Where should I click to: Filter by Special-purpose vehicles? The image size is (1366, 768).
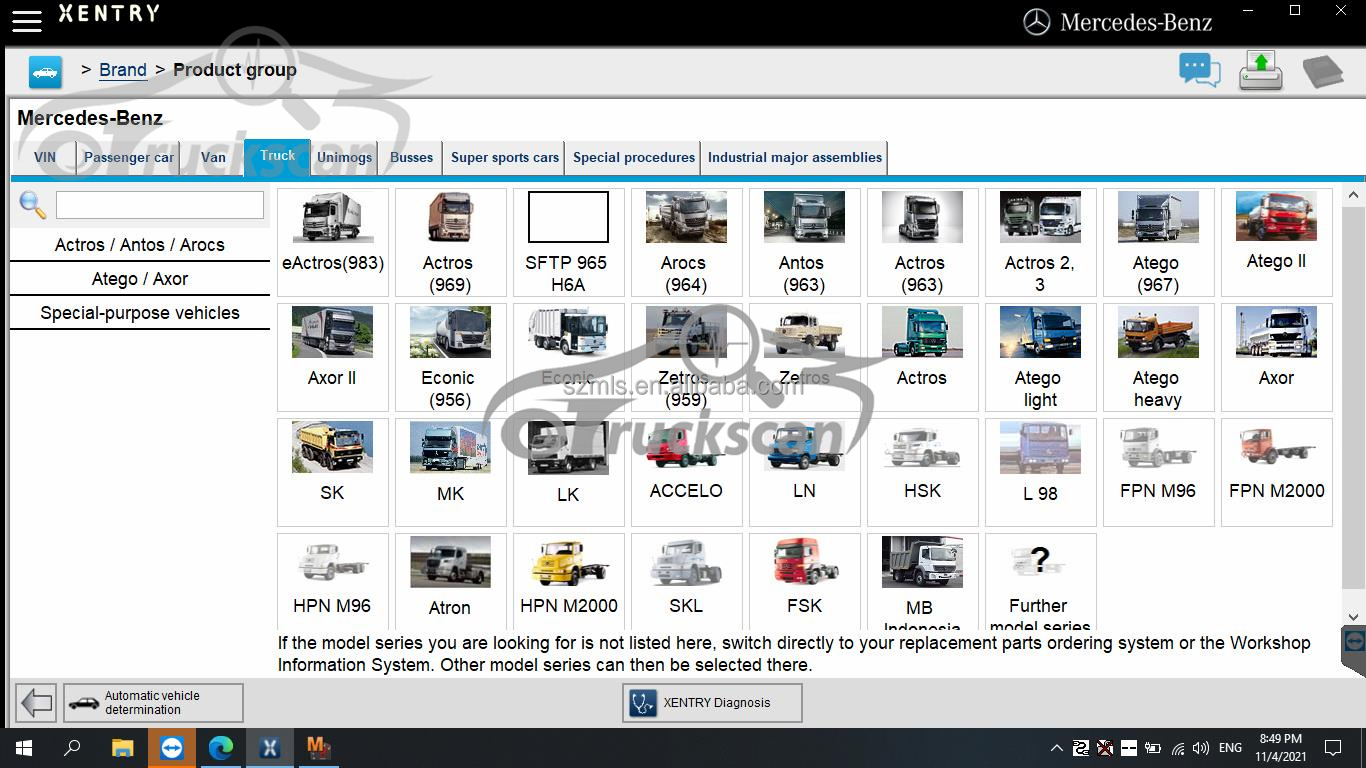click(x=140, y=313)
